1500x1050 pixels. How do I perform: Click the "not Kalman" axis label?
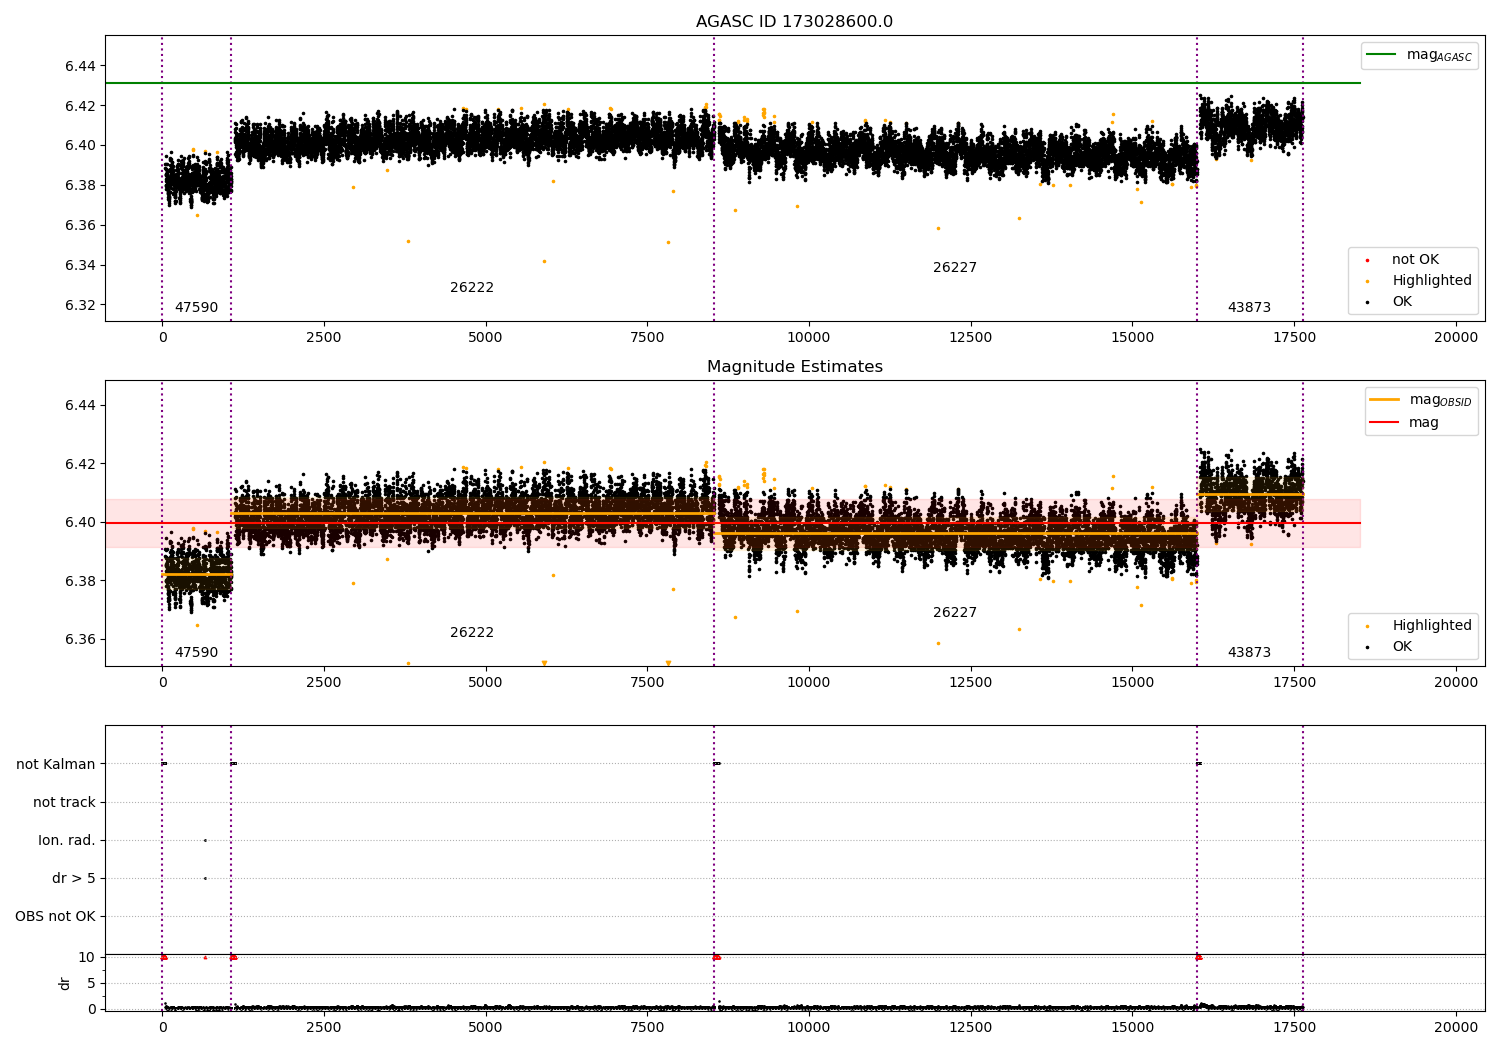[x=56, y=764]
